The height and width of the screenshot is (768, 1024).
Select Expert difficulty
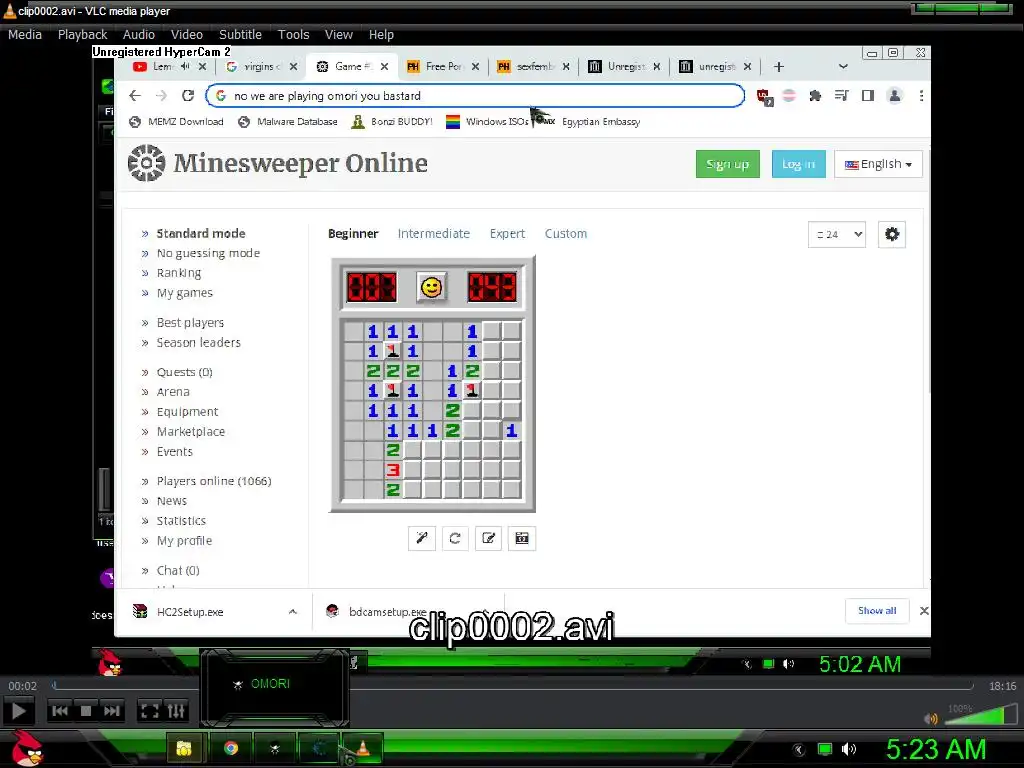coord(507,234)
